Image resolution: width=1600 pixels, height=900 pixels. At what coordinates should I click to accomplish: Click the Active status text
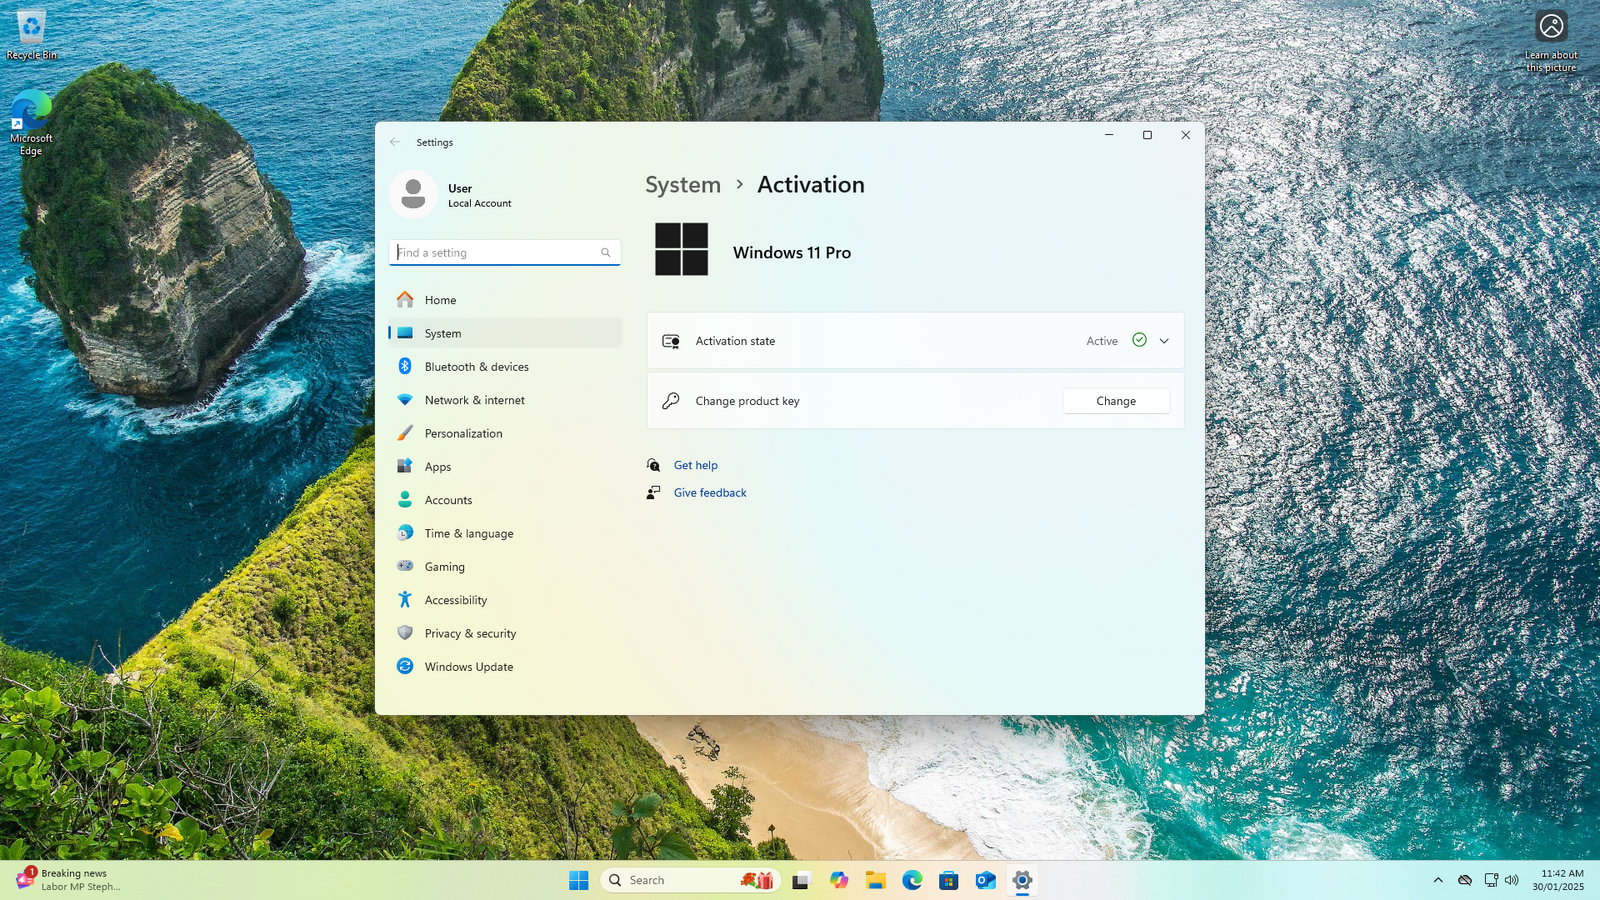(1102, 341)
